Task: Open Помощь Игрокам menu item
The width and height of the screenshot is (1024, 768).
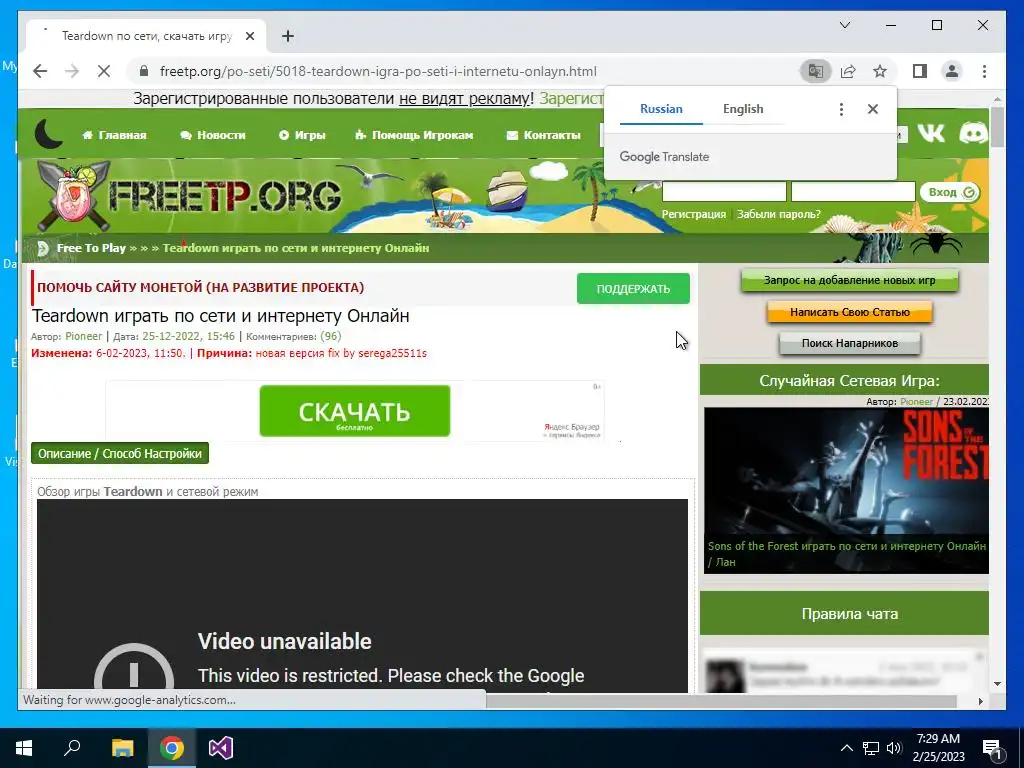Action: click(414, 135)
